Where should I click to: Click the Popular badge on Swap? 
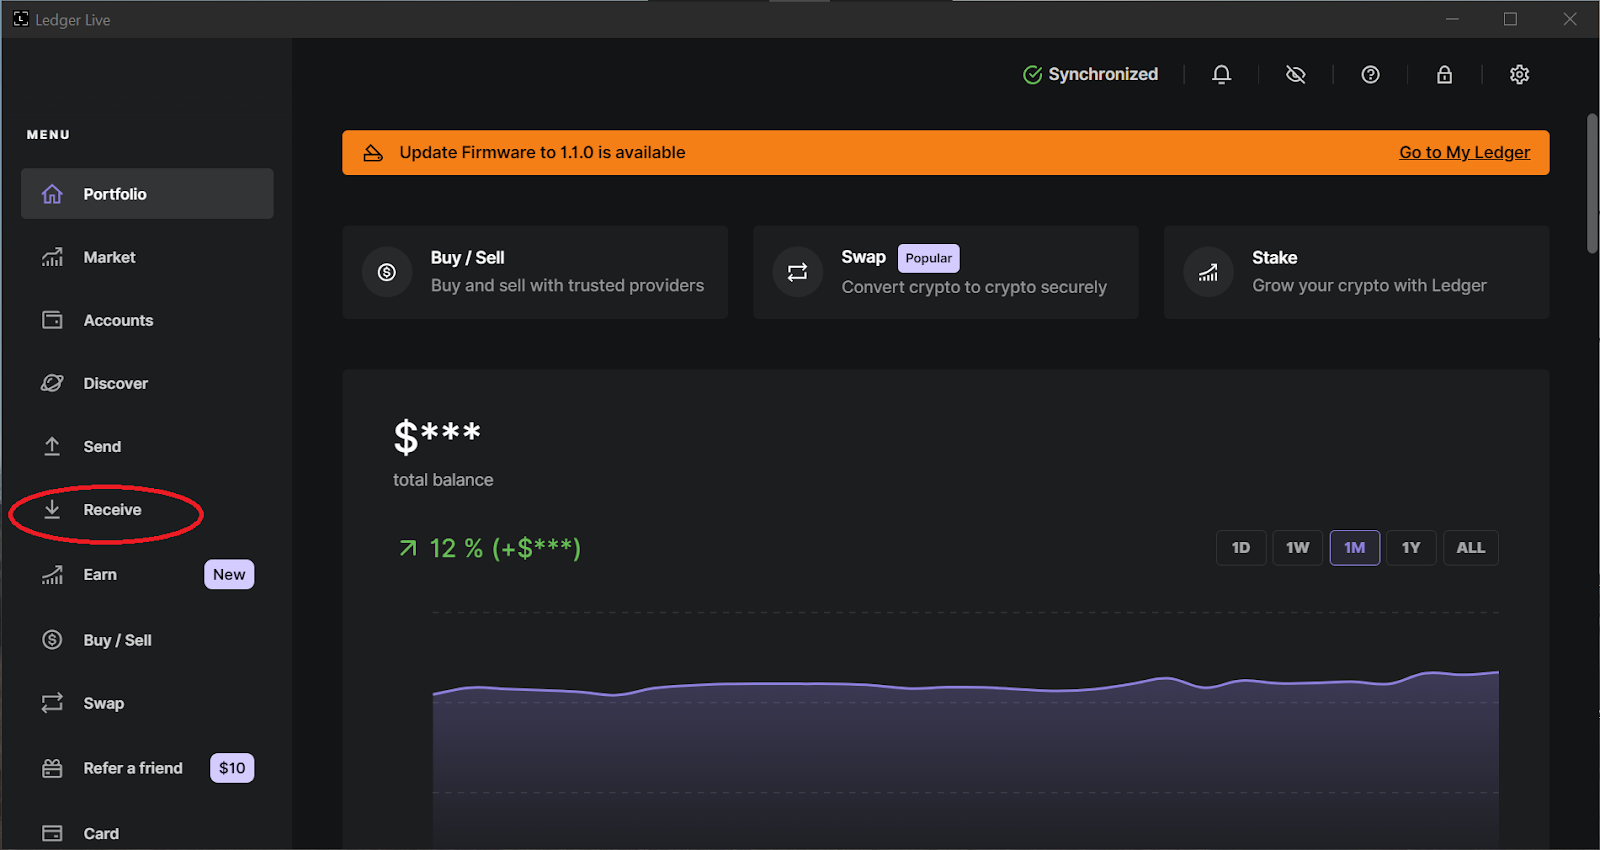929,258
